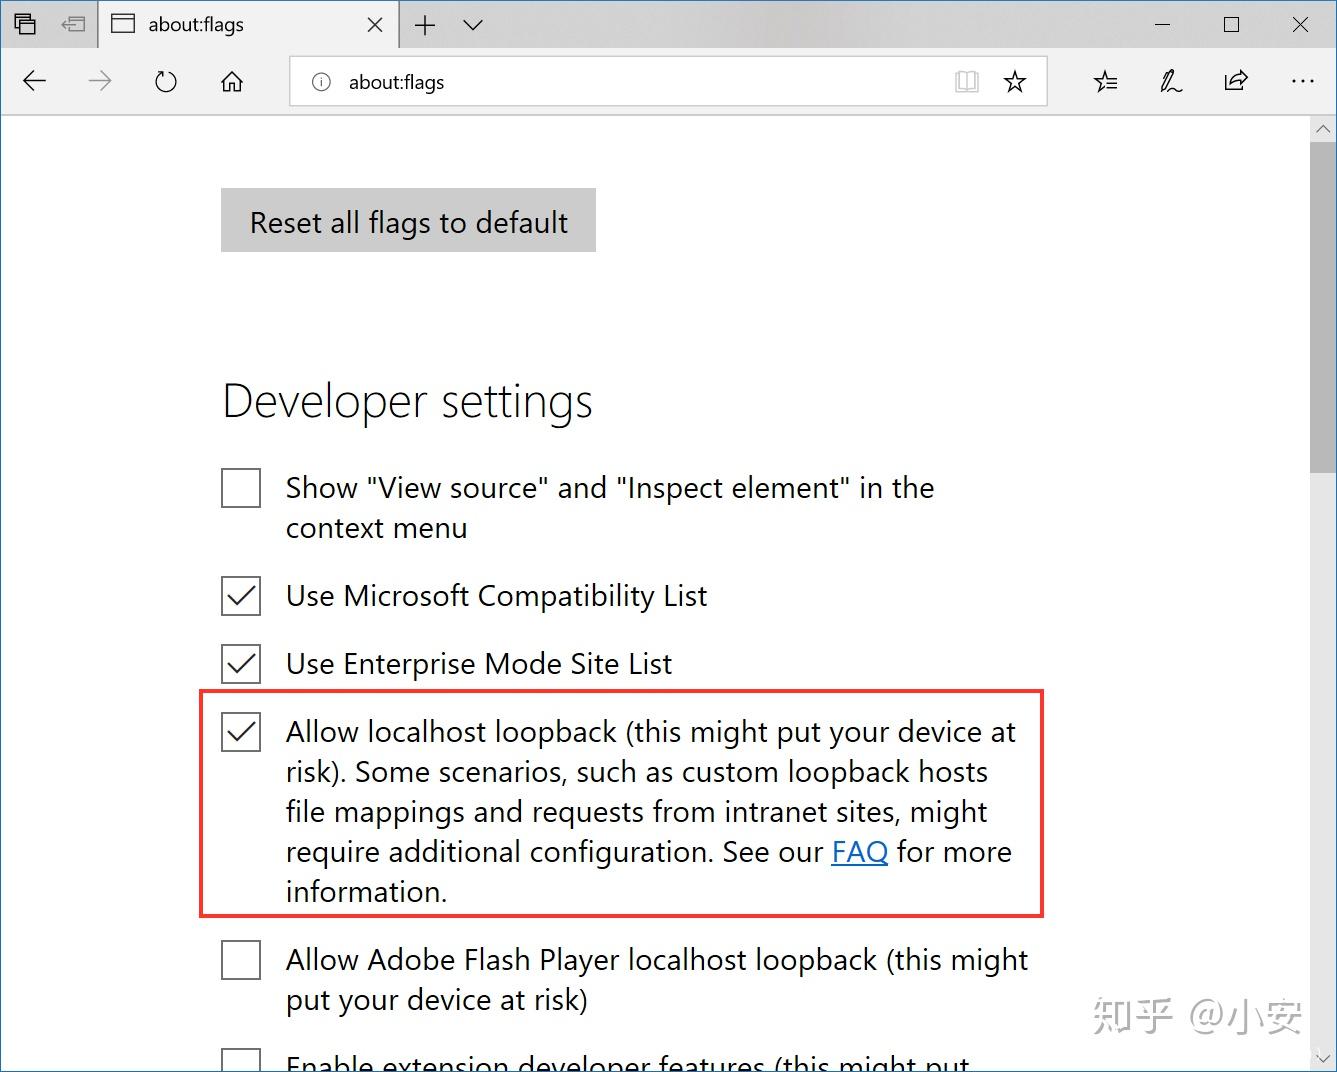Click Reset all flags to default
1337x1072 pixels.
coord(407,221)
